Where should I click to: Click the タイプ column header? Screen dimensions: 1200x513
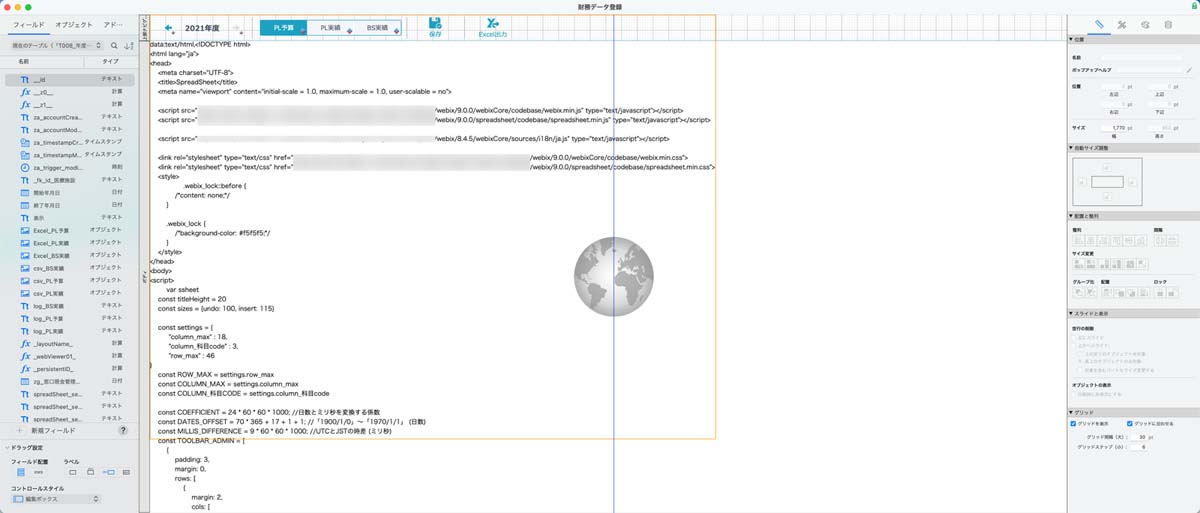[110, 61]
